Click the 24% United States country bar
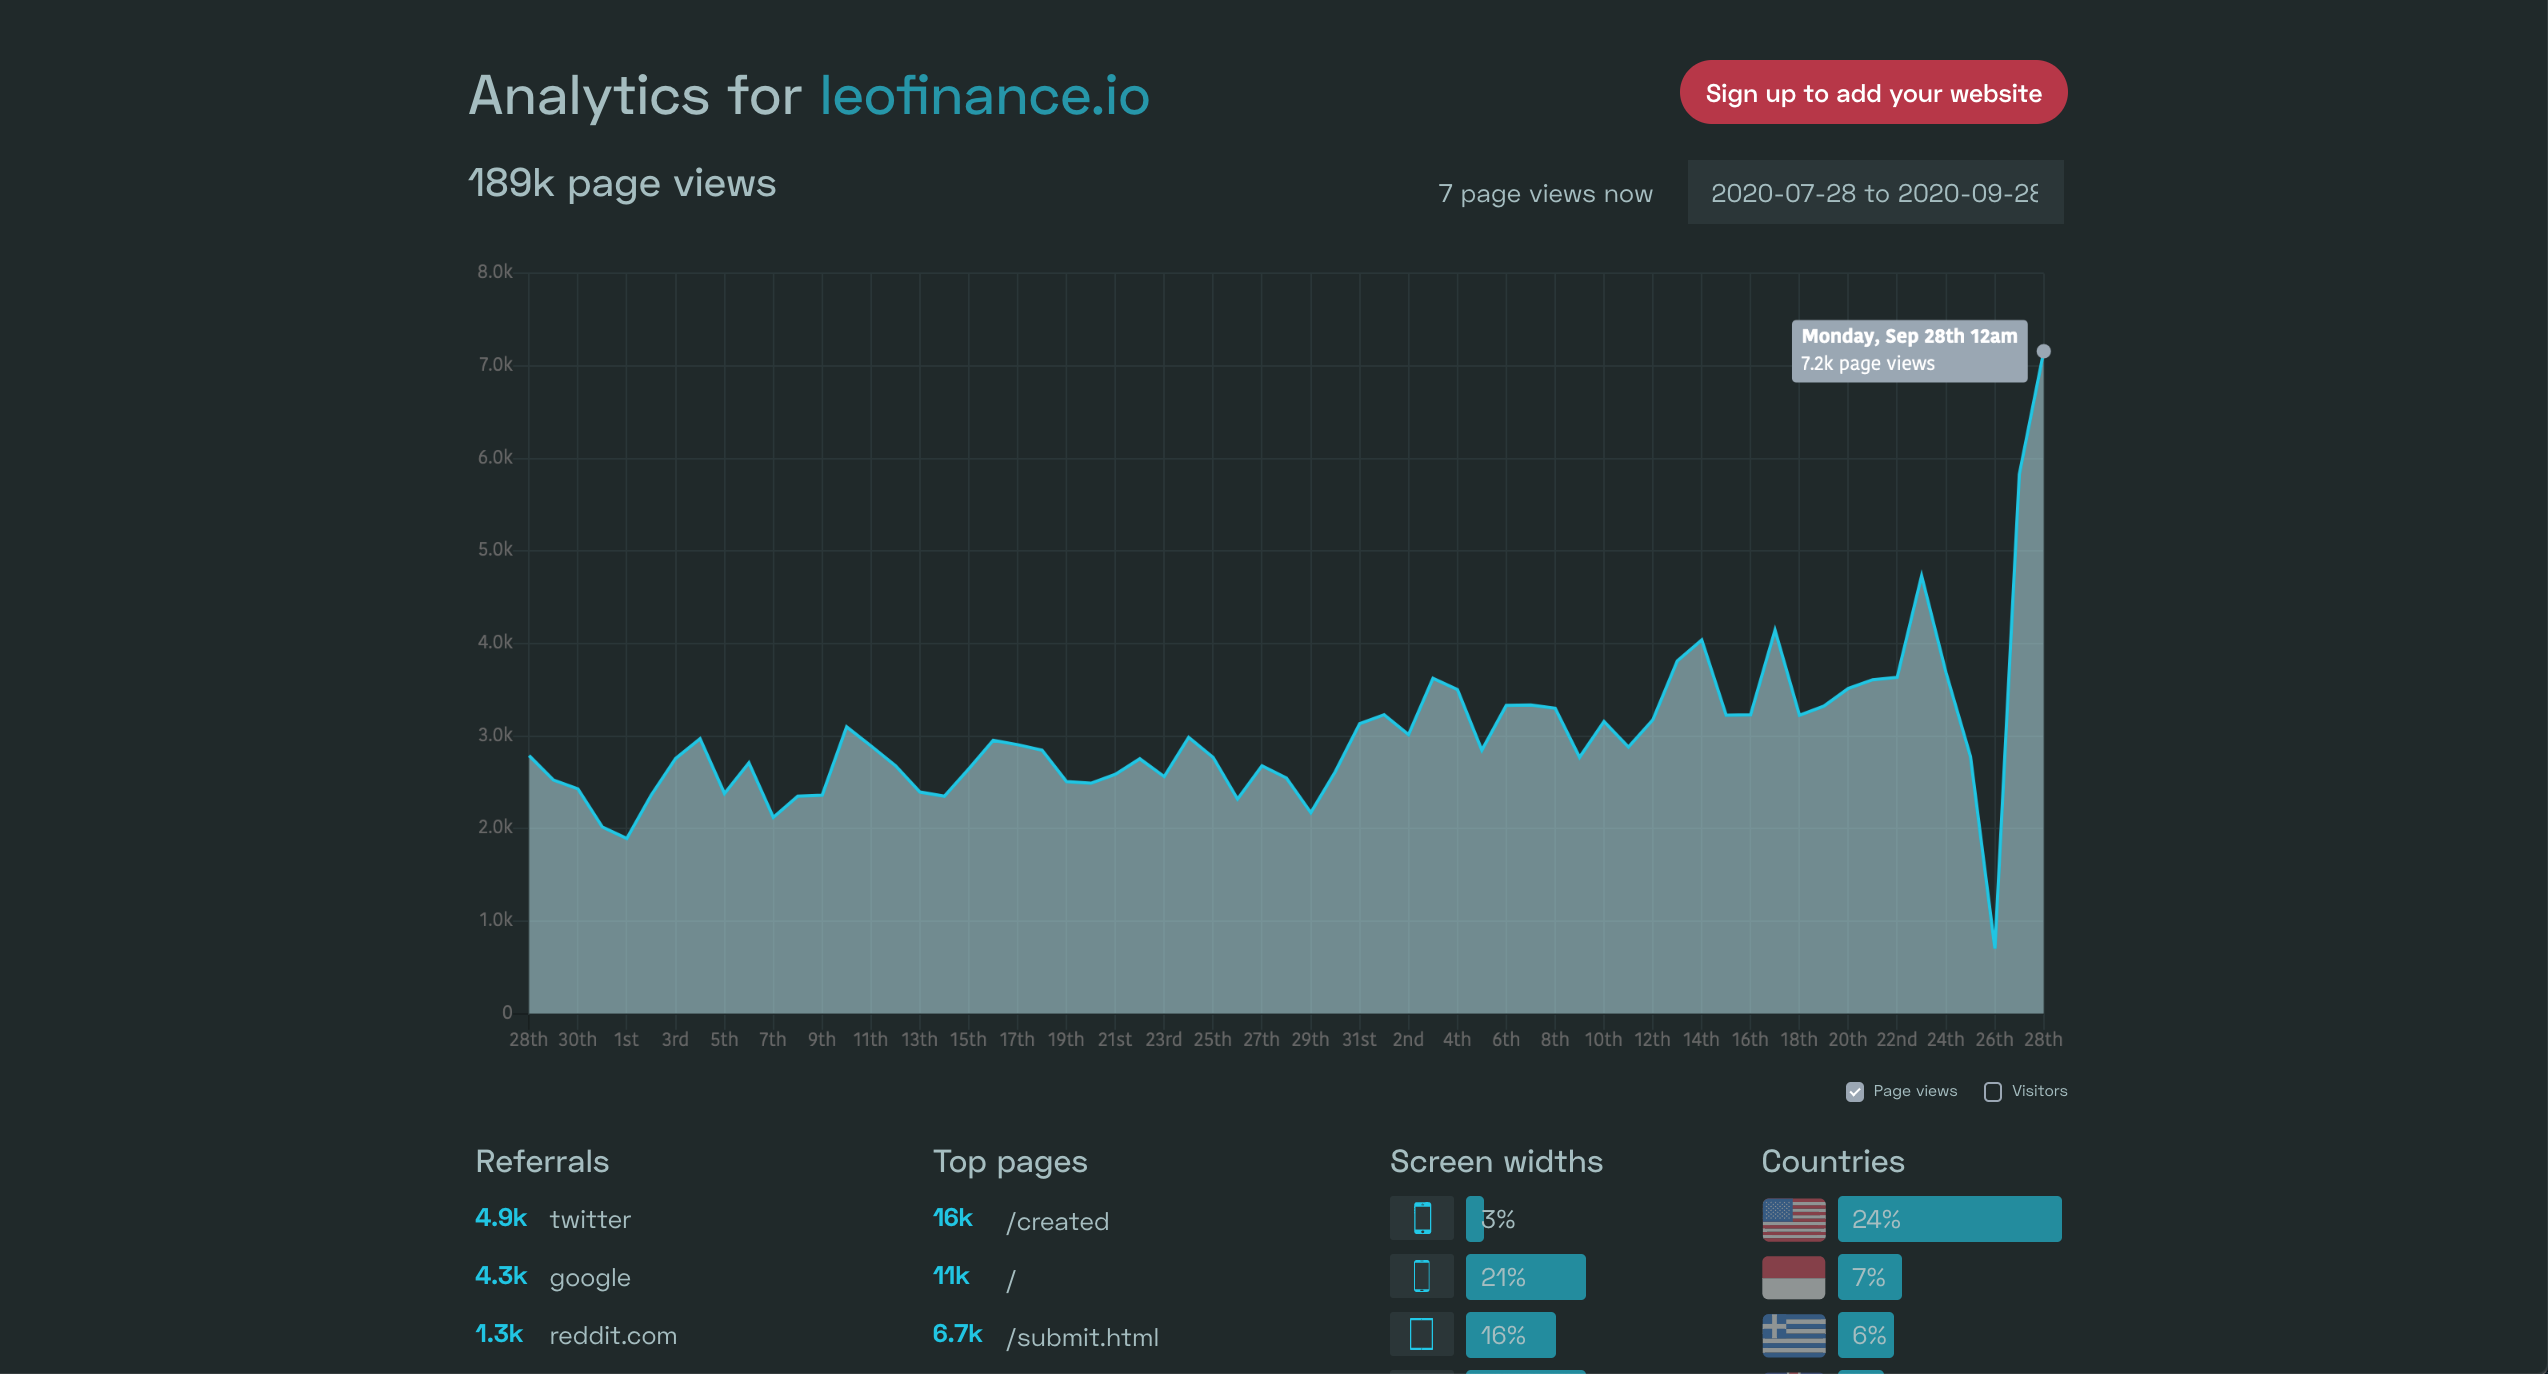2548x1374 pixels. pyautogui.click(x=1950, y=1219)
